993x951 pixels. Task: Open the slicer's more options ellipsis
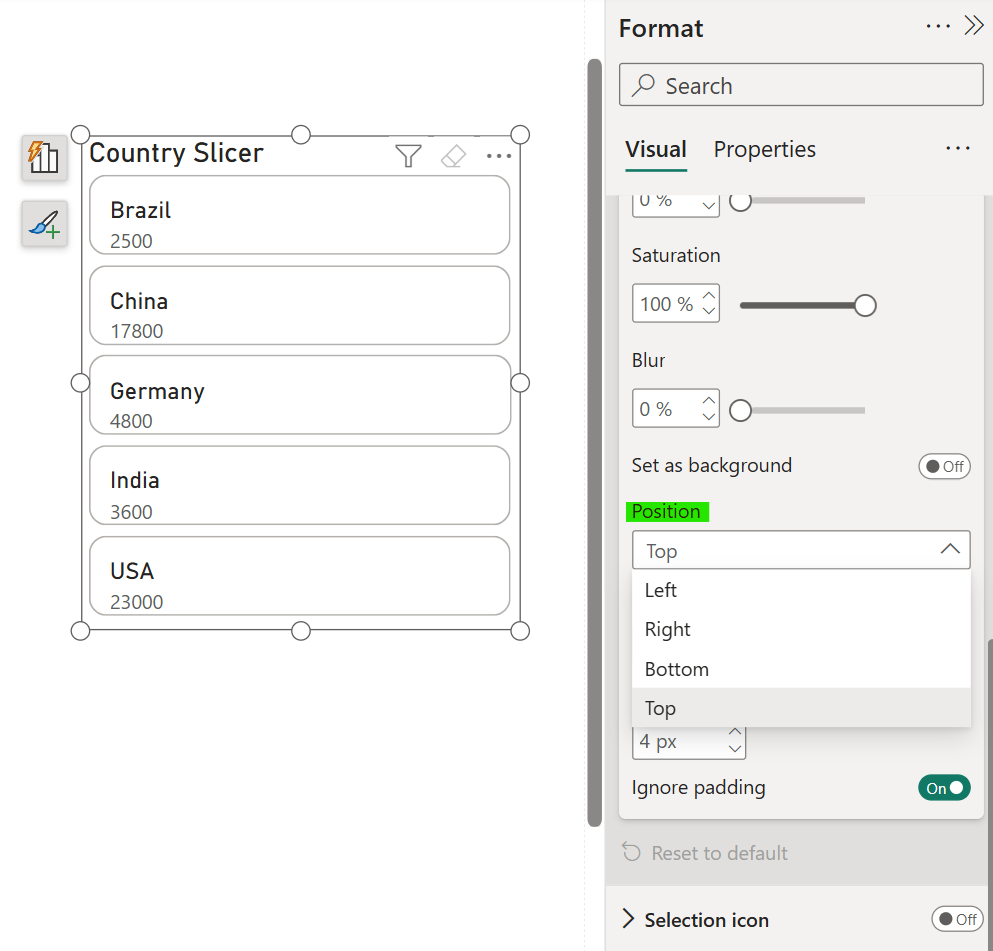coord(498,155)
